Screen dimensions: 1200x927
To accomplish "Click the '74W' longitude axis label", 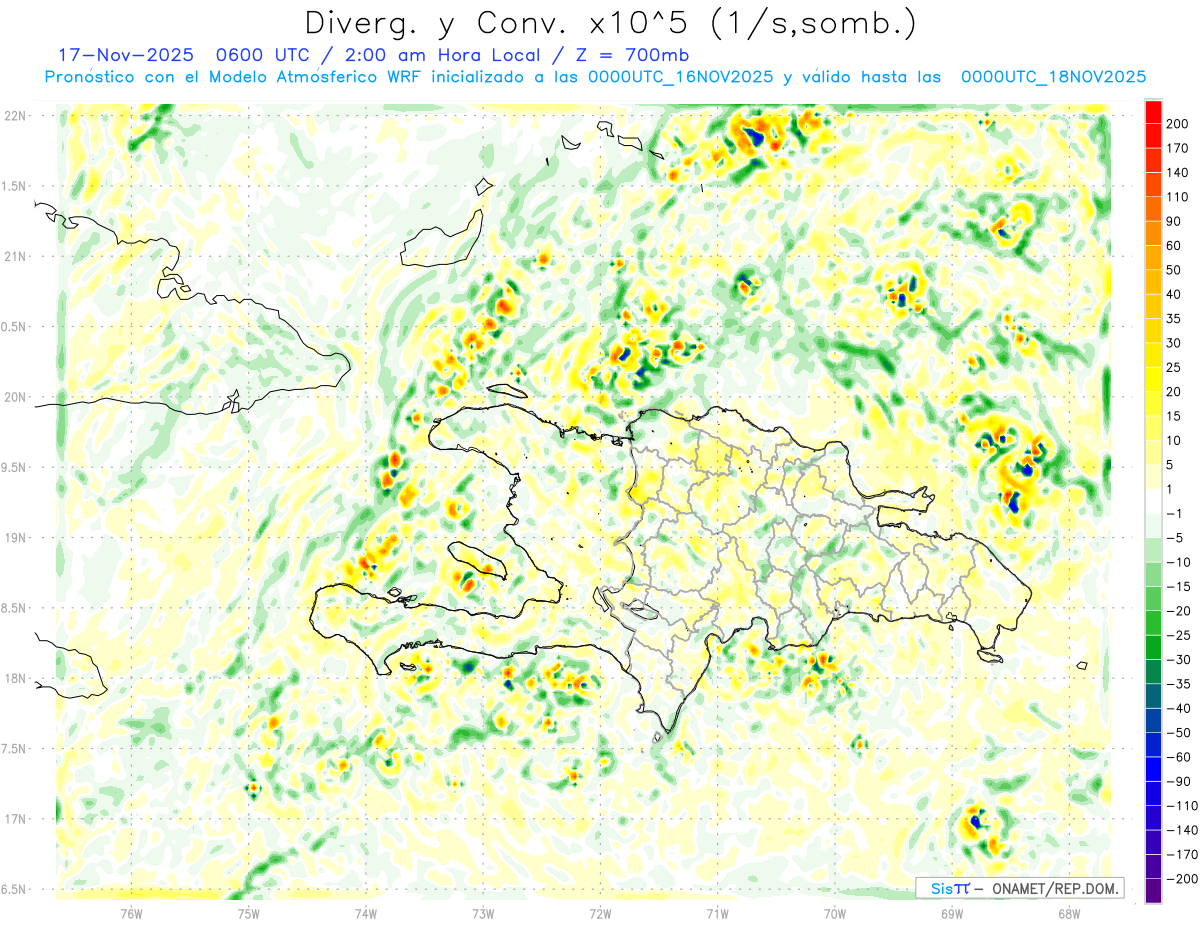I will pos(366,913).
